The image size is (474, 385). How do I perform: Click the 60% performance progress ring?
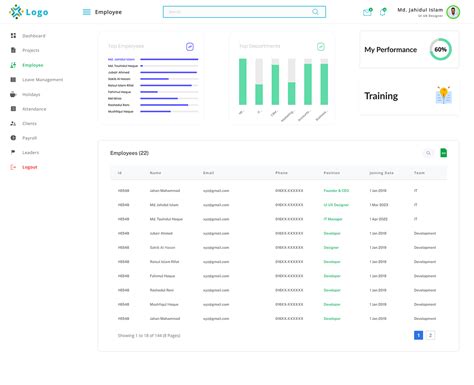(440, 50)
